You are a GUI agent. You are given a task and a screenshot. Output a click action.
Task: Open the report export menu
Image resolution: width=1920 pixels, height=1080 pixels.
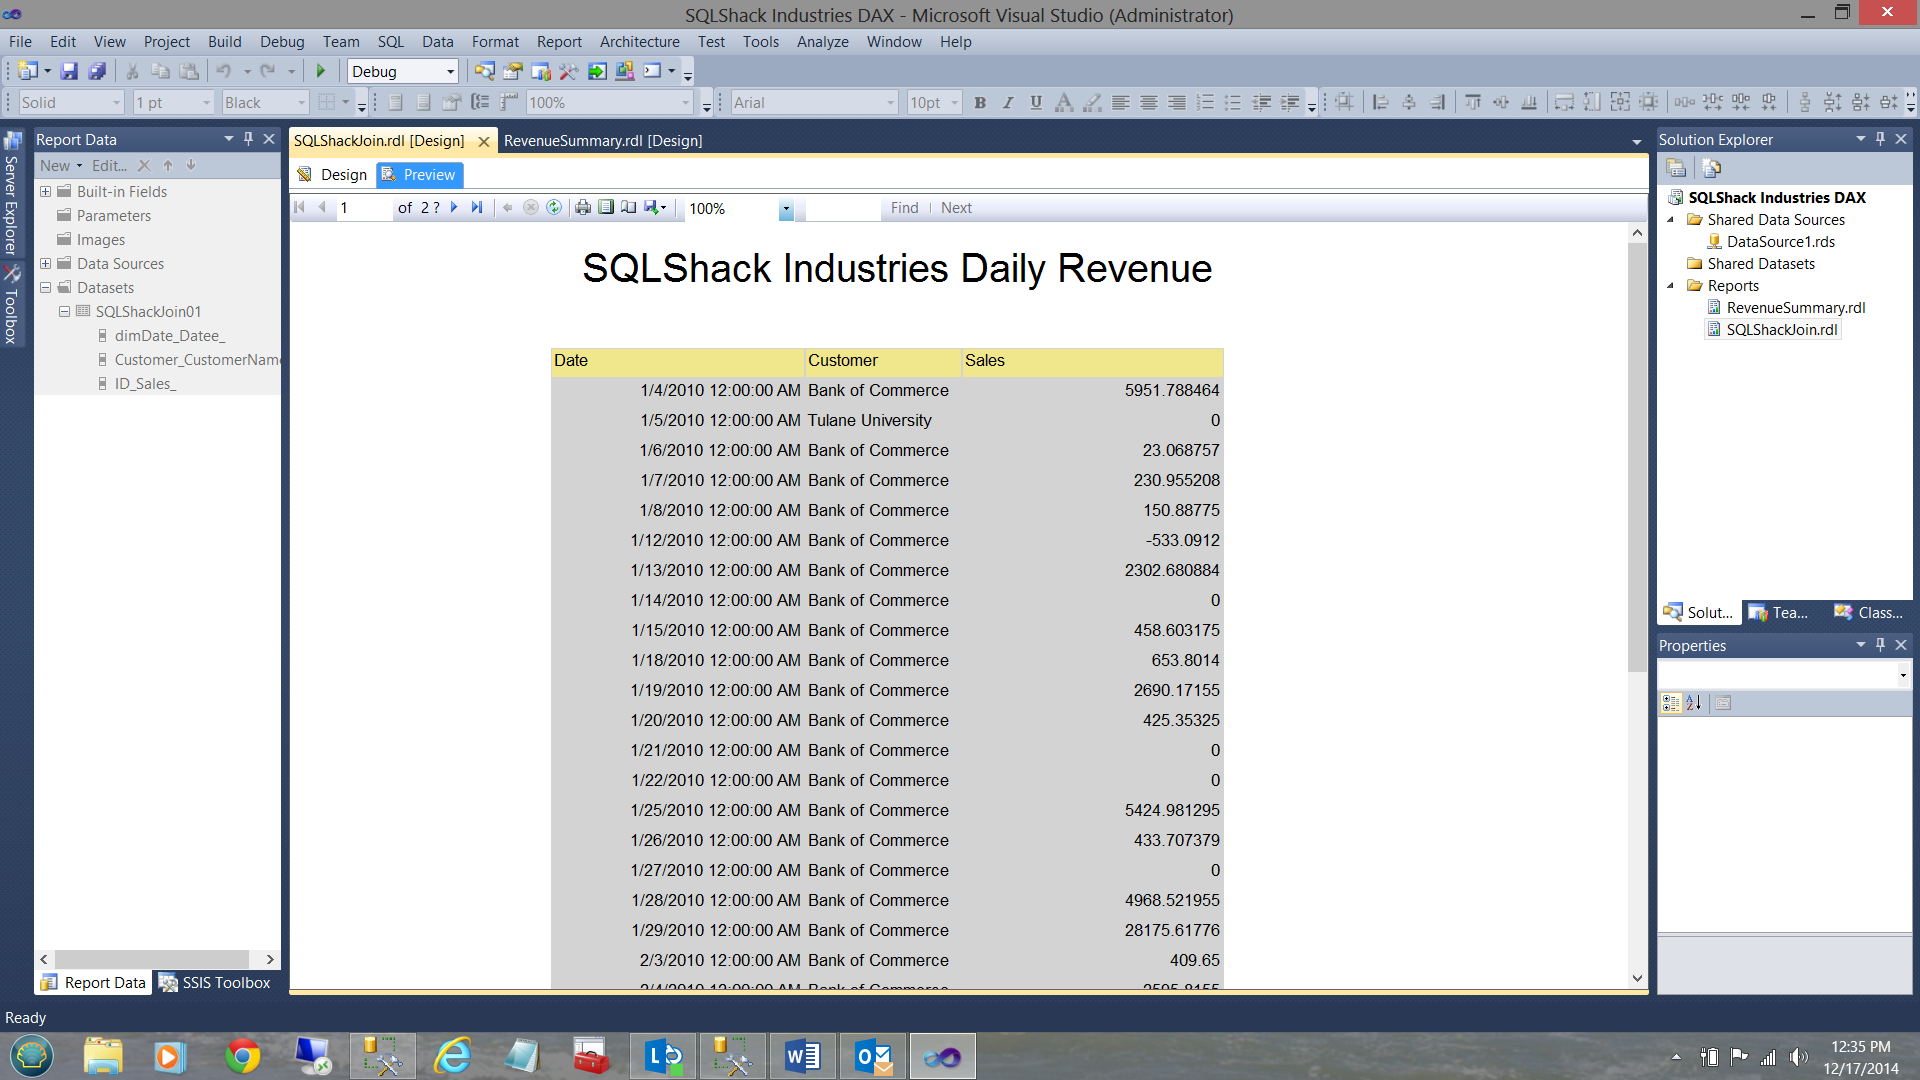(x=655, y=208)
